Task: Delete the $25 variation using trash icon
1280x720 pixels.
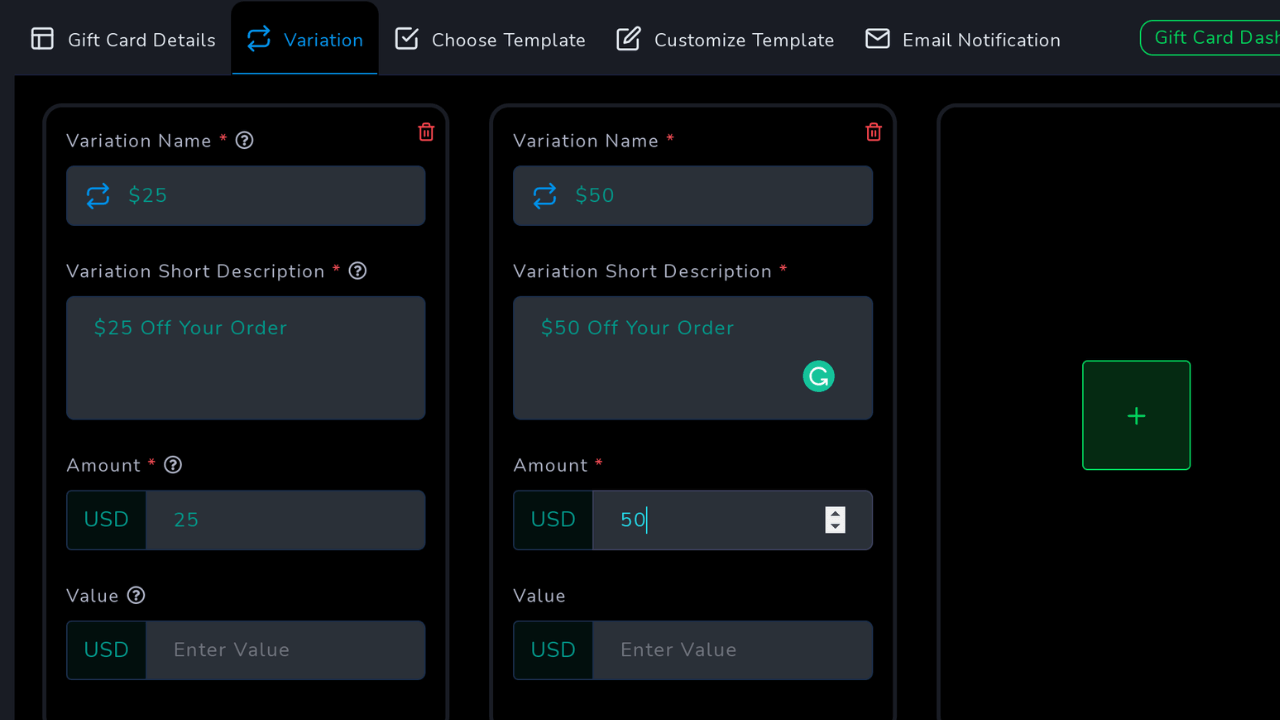Action: point(426,132)
